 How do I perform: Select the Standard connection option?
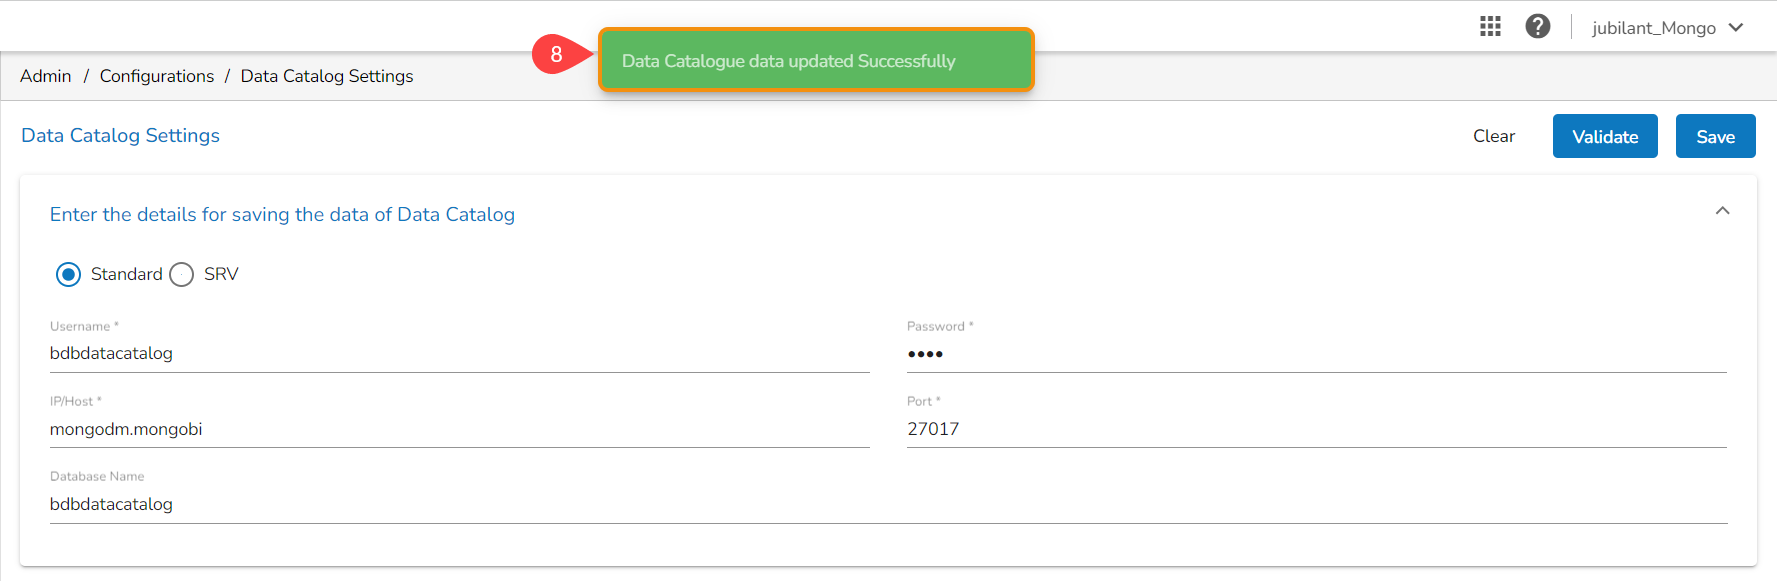(x=69, y=275)
